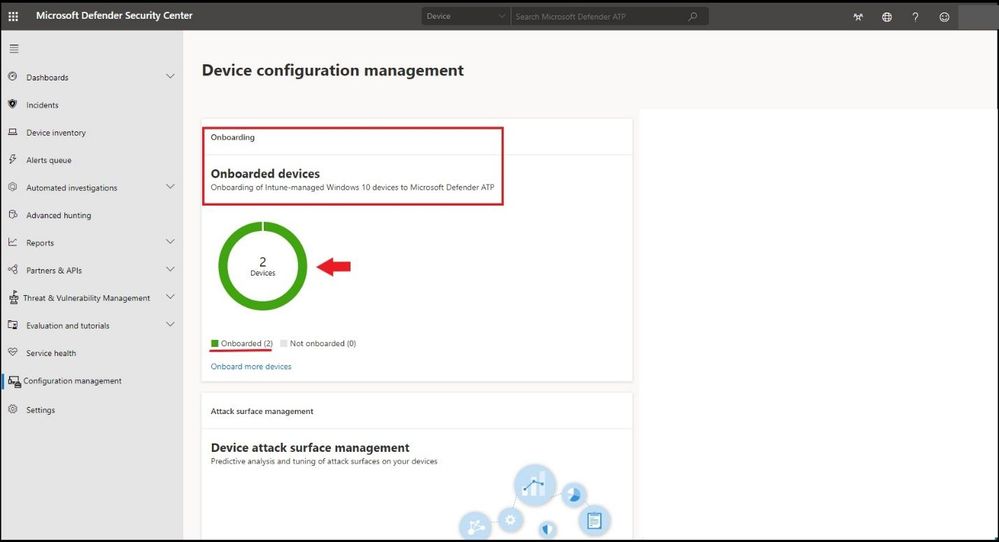Expand Evaluation and tutorials chevron
The width and height of the screenshot is (999, 542).
170,324
